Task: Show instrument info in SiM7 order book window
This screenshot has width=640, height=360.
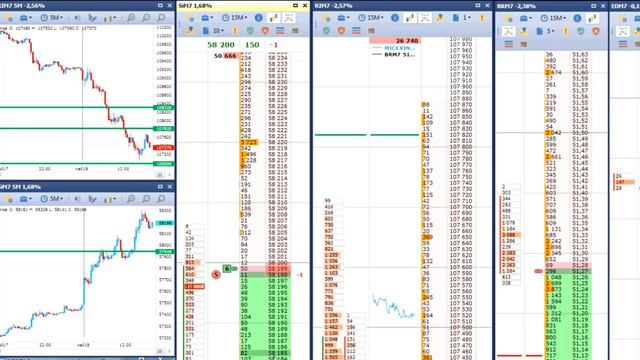Action: pos(259,18)
